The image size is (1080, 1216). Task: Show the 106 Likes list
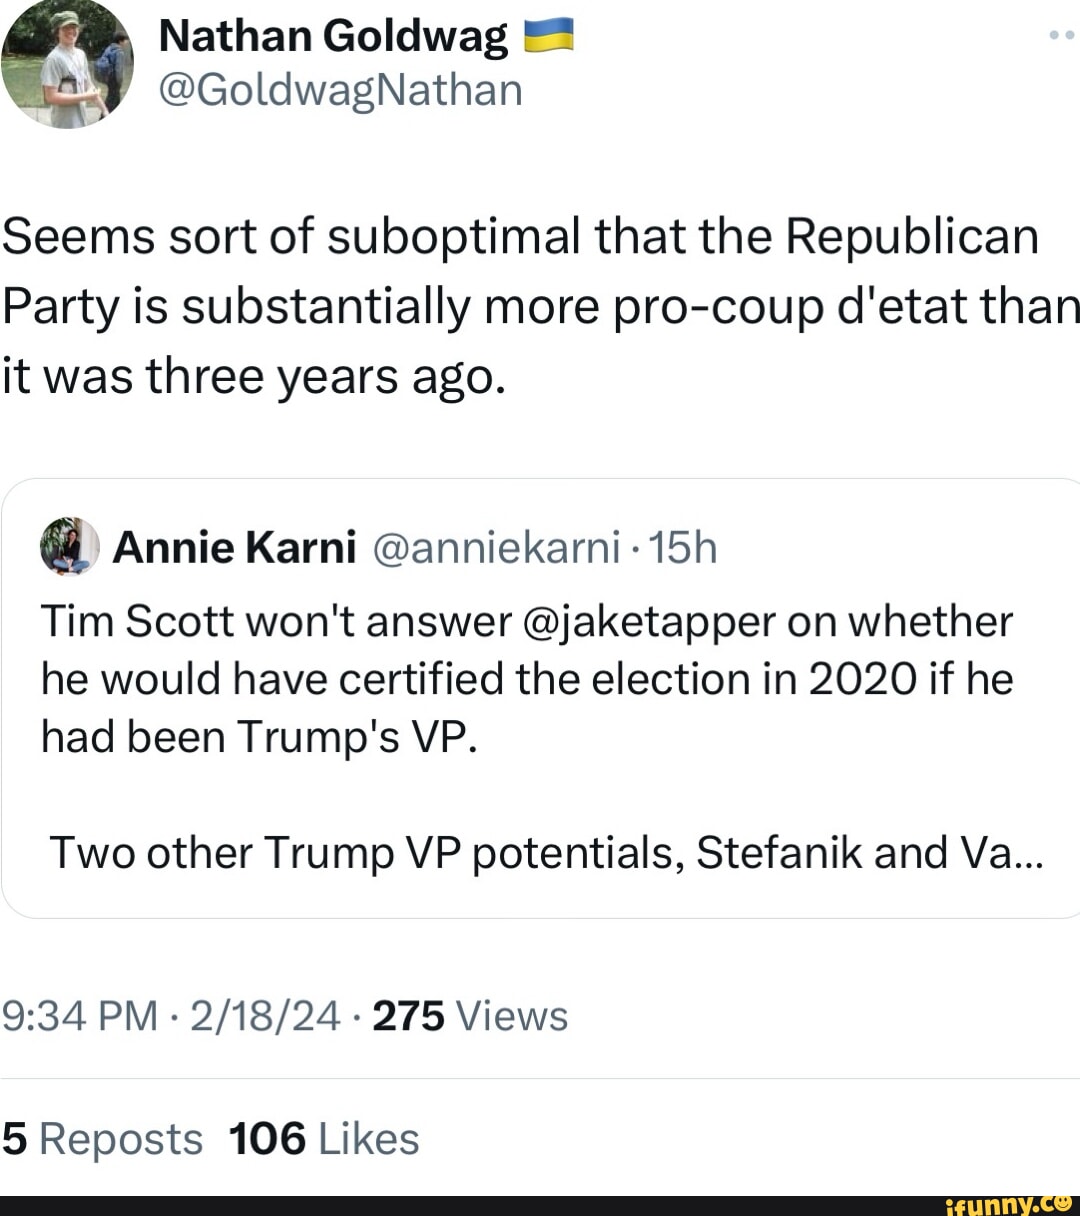(324, 1139)
